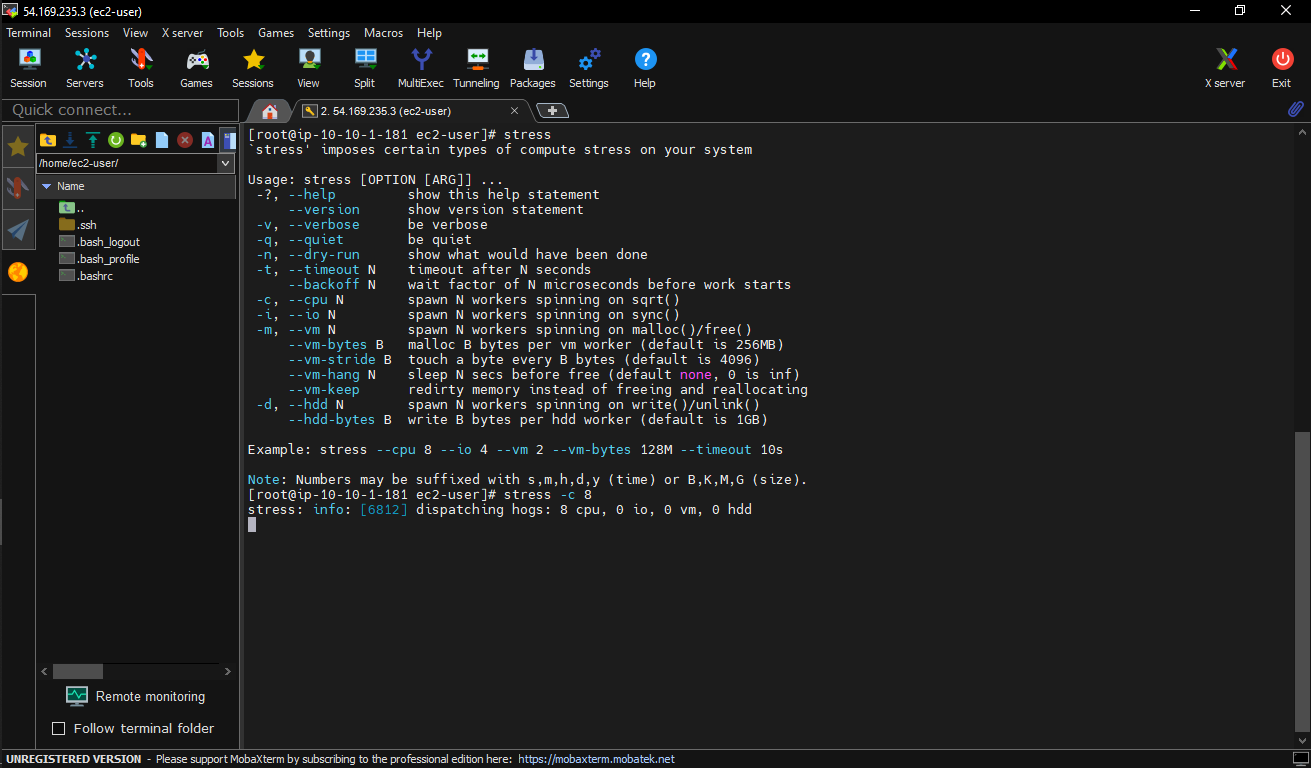The width and height of the screenshot is (1311, 768).
Task: Open the Sessions menu
Action: 87,33
